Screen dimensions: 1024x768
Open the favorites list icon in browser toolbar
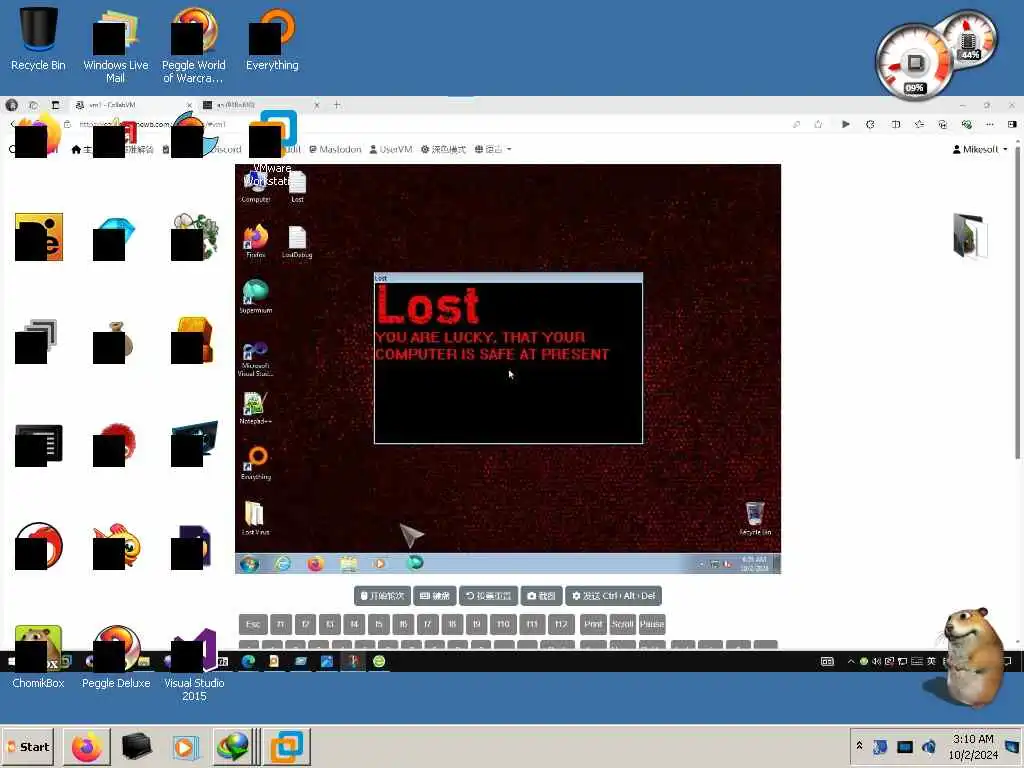(920, 124)
